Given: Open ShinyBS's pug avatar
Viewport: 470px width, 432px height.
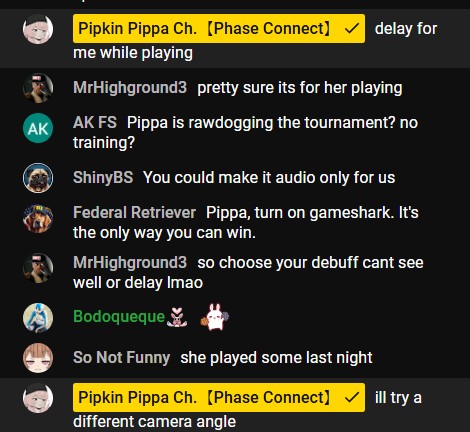Looking at the screenshot, I should pos(38,178).
